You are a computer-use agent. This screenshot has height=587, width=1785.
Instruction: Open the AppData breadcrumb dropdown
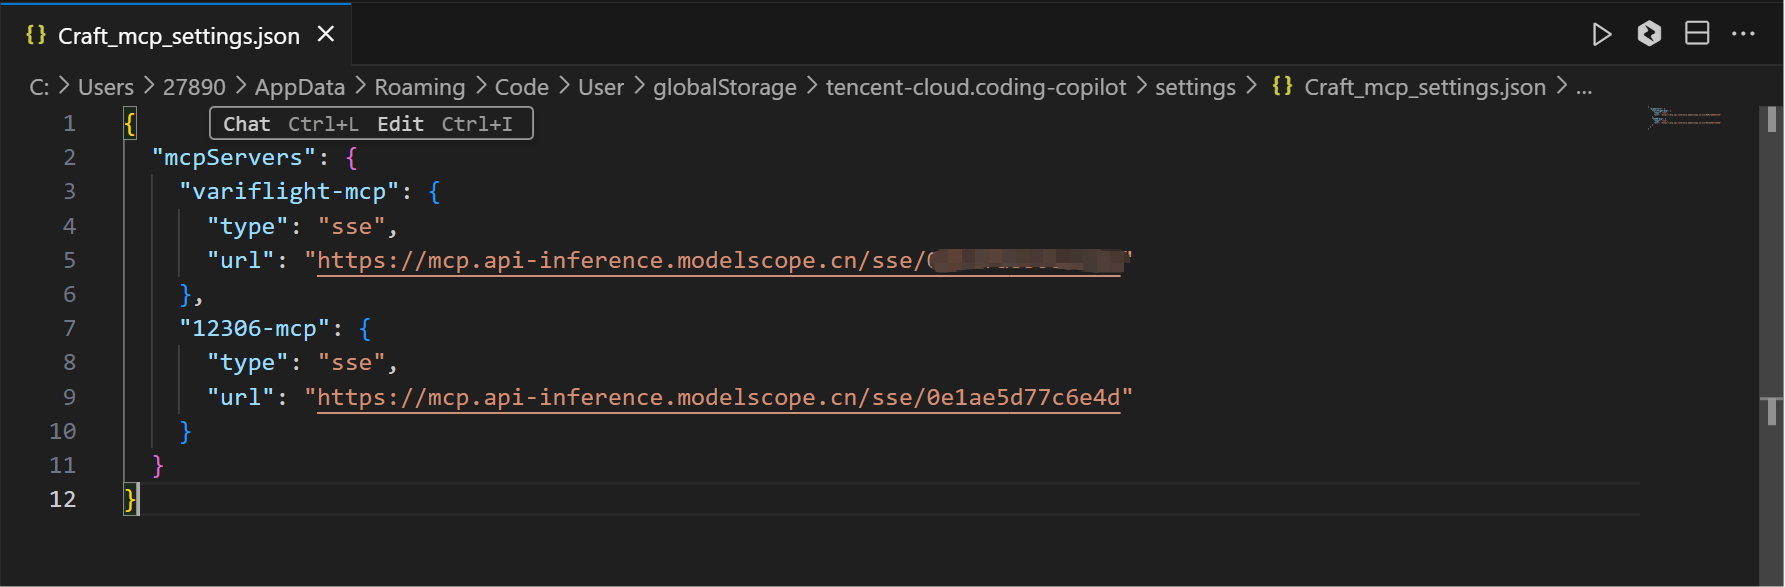pos(299,87)
